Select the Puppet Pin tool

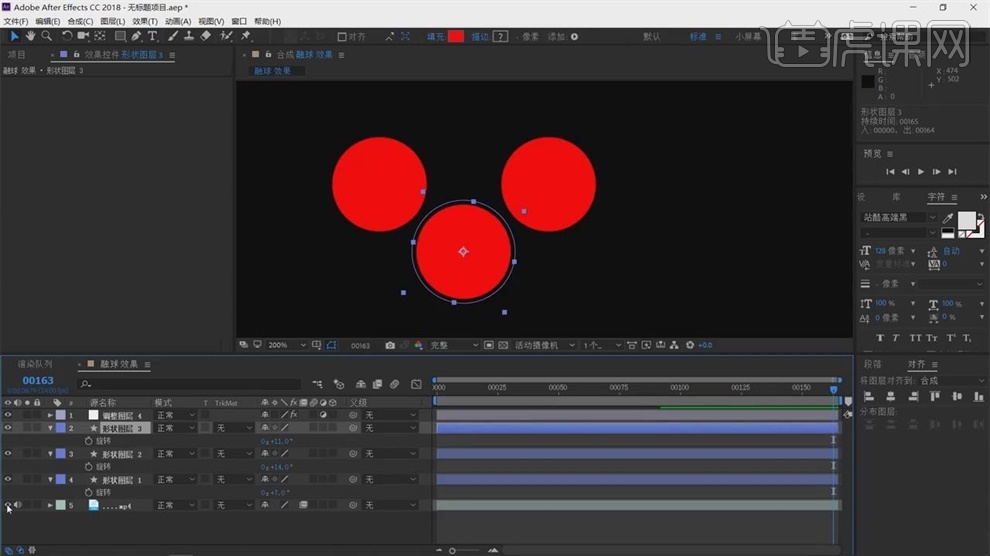[246, 36]
